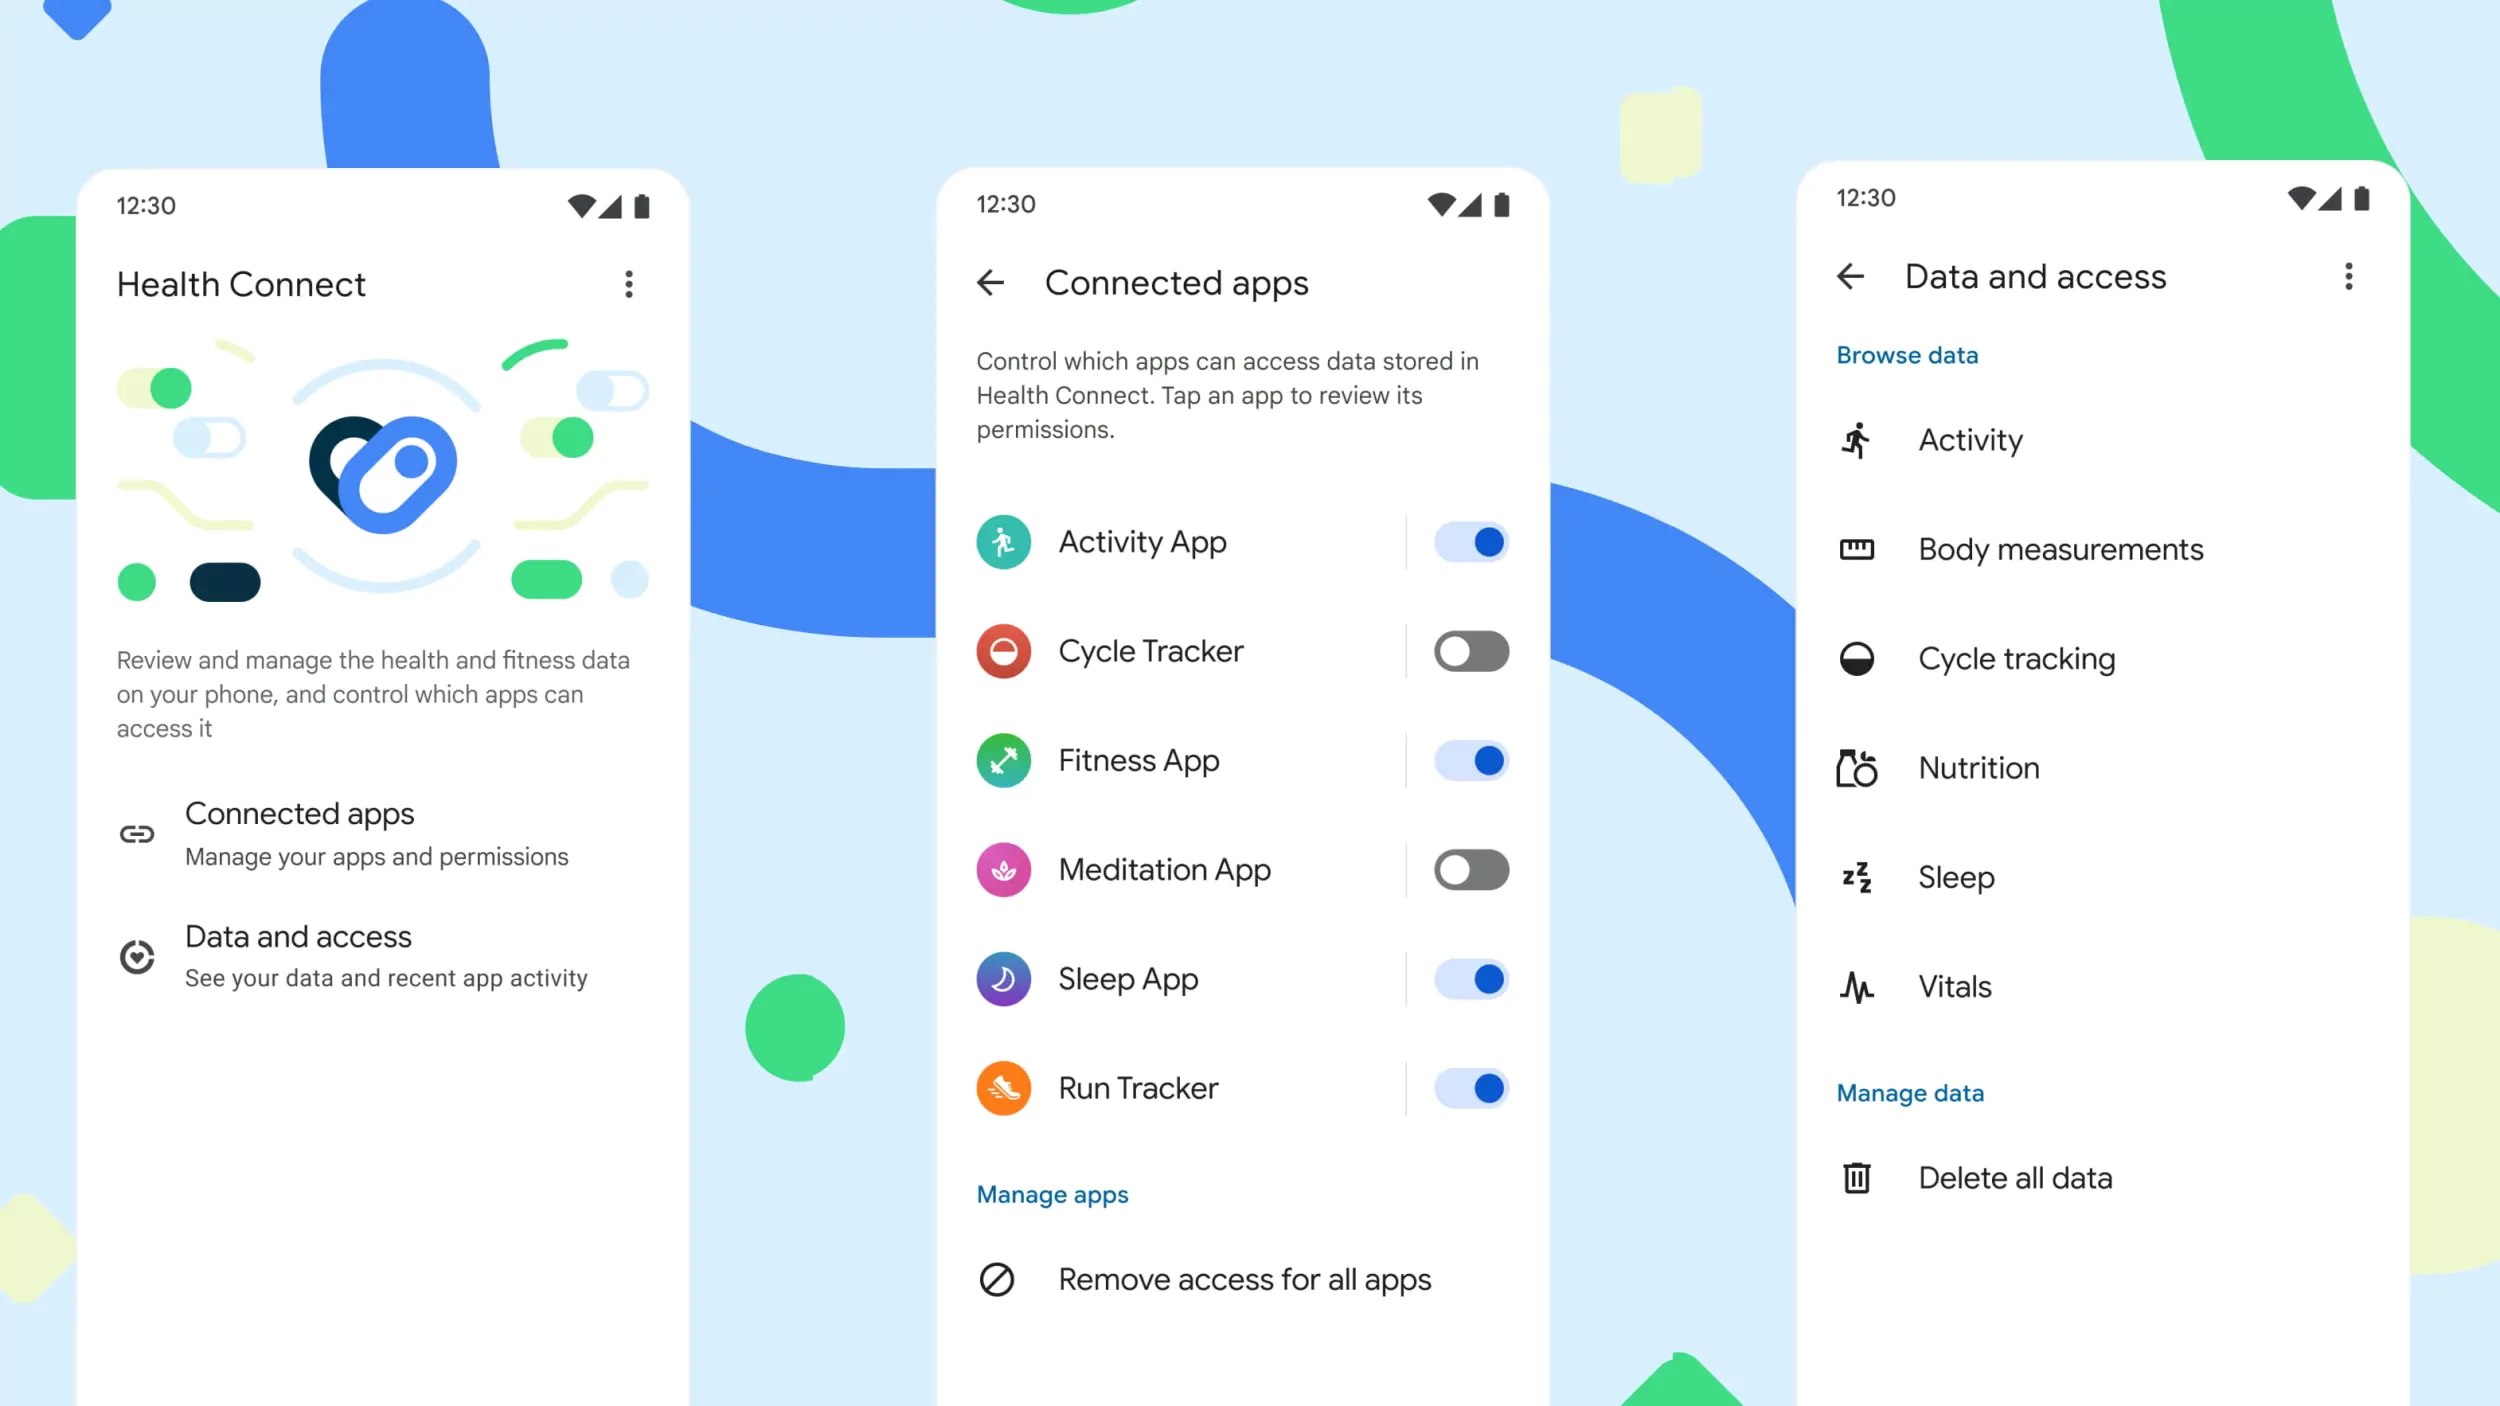
Task: Expand Connected apps settings
Action: 299,831
